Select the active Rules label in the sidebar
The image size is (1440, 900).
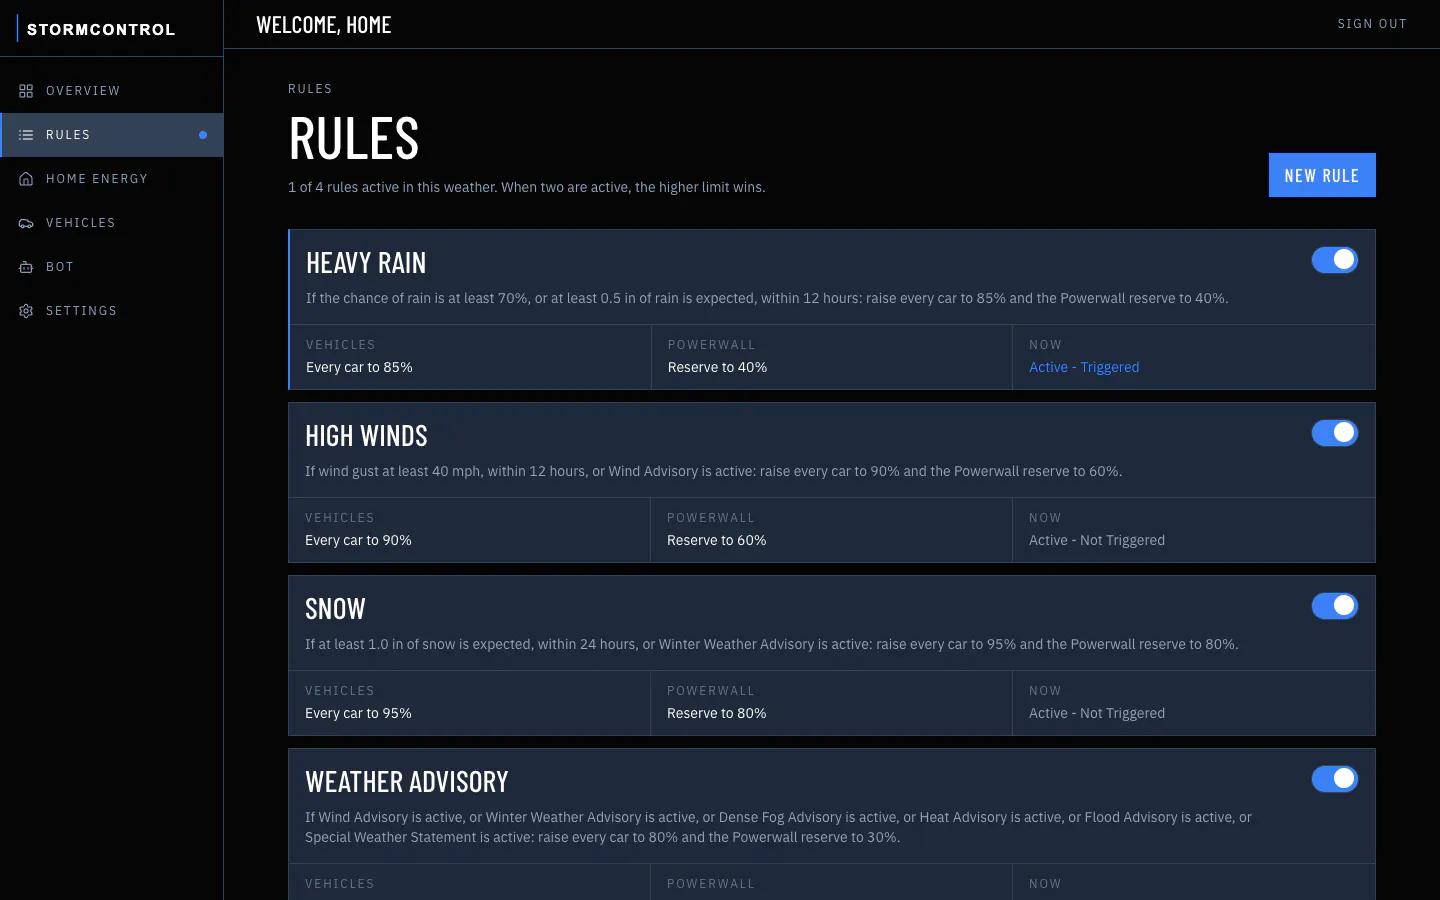click(68, 135)
